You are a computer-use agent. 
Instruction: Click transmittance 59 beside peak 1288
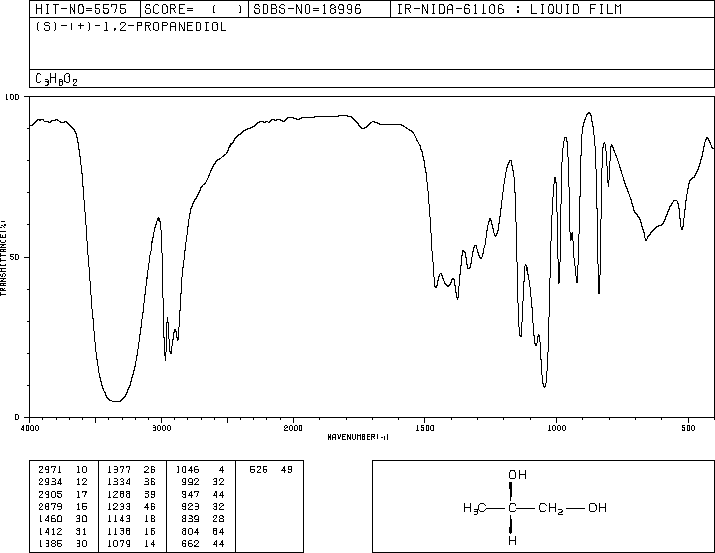150,494
